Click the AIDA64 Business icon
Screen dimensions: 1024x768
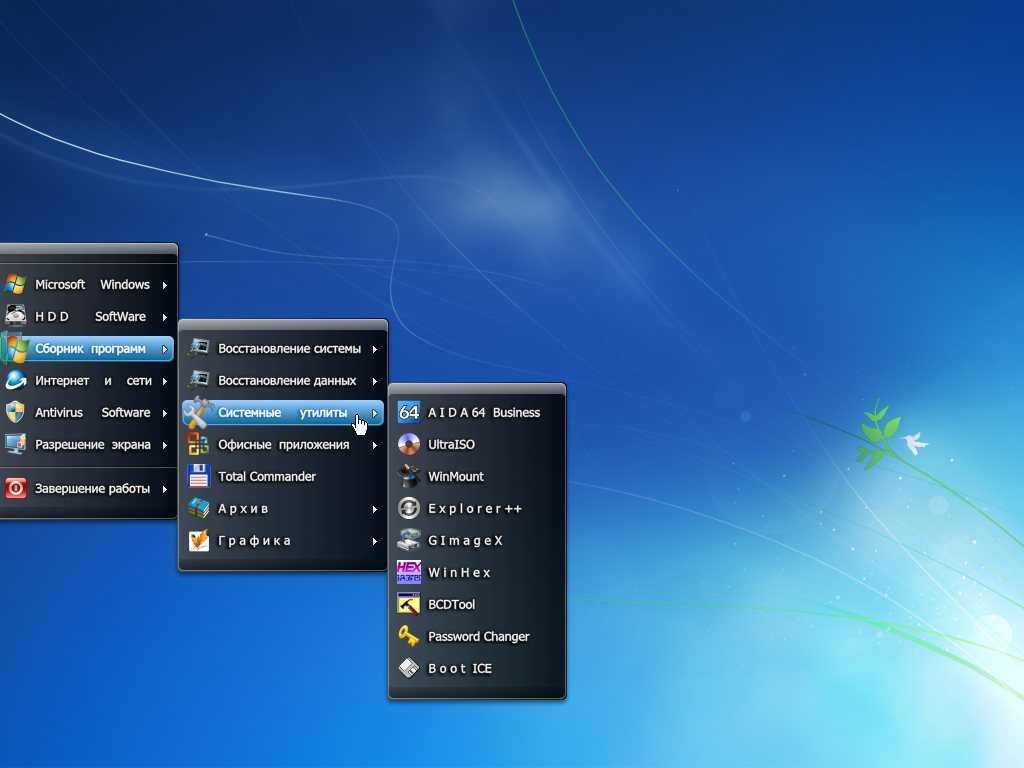[409, 412]
